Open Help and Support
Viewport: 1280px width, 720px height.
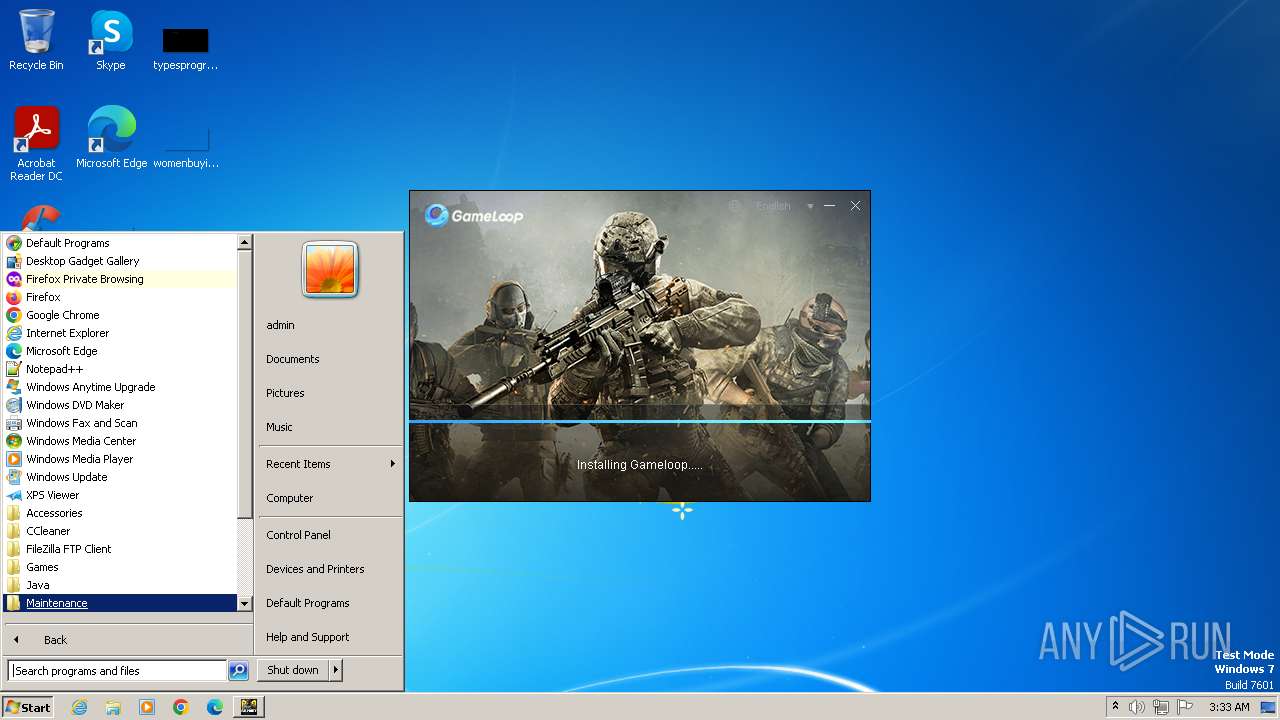(329, 637)
